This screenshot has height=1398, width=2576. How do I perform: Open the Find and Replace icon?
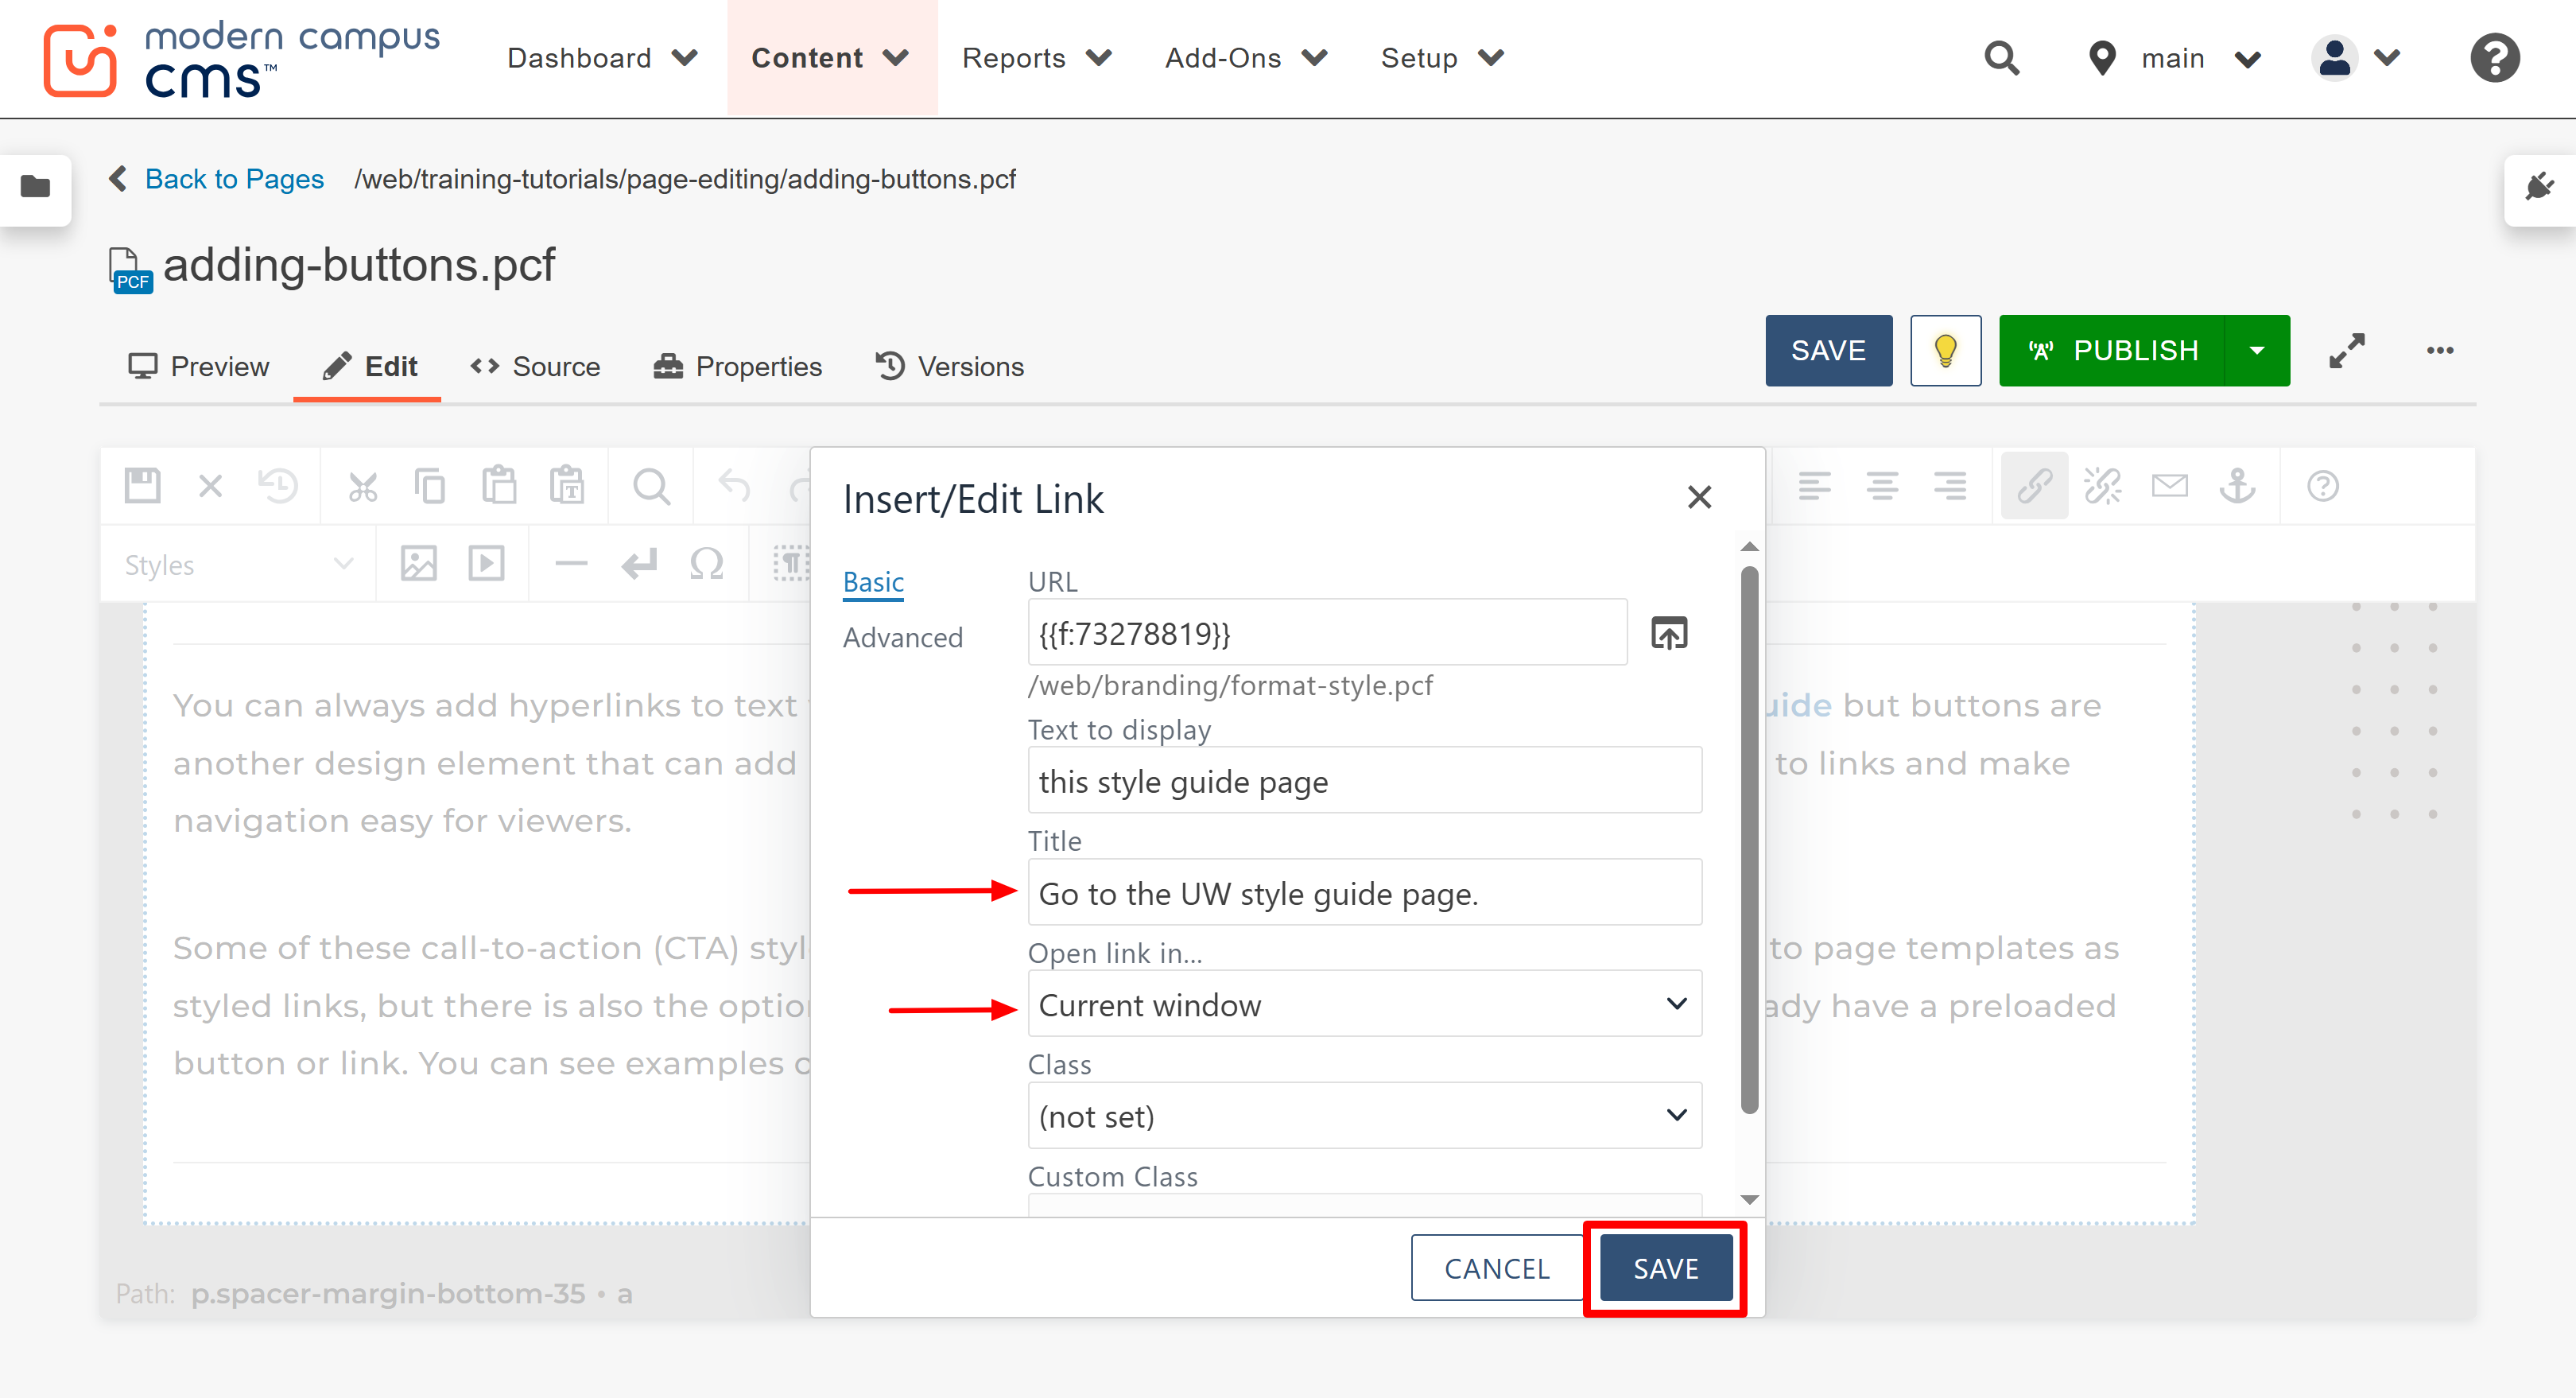[x=651, y=485]
